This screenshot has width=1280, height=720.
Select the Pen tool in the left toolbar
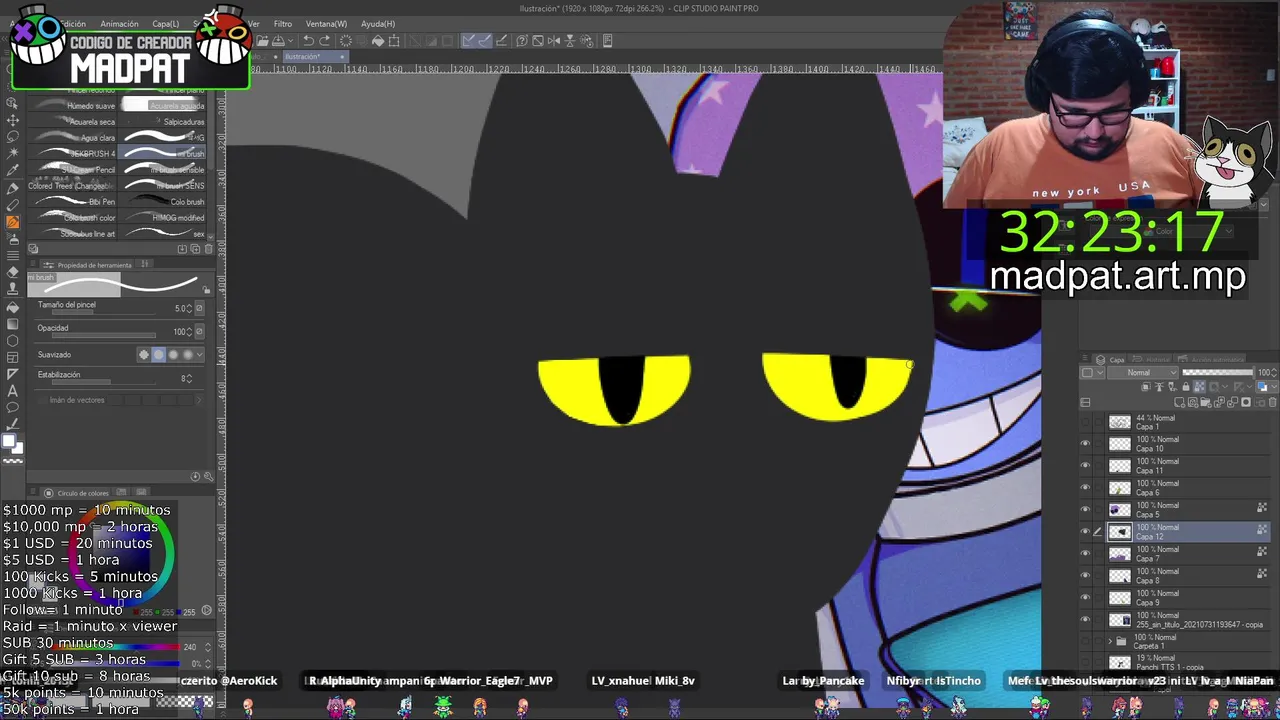(x=12, y=189)
